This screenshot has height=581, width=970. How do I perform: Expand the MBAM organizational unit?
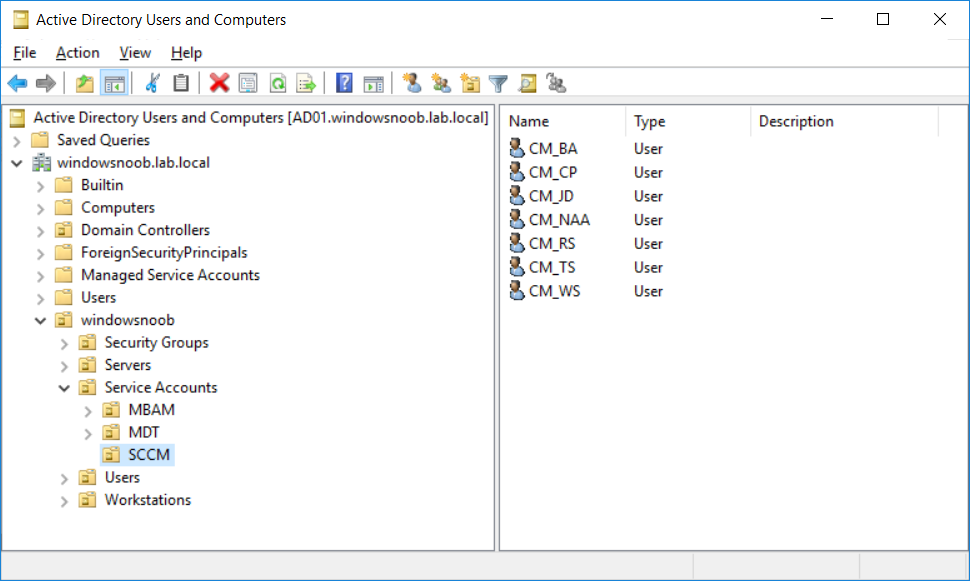88,411
